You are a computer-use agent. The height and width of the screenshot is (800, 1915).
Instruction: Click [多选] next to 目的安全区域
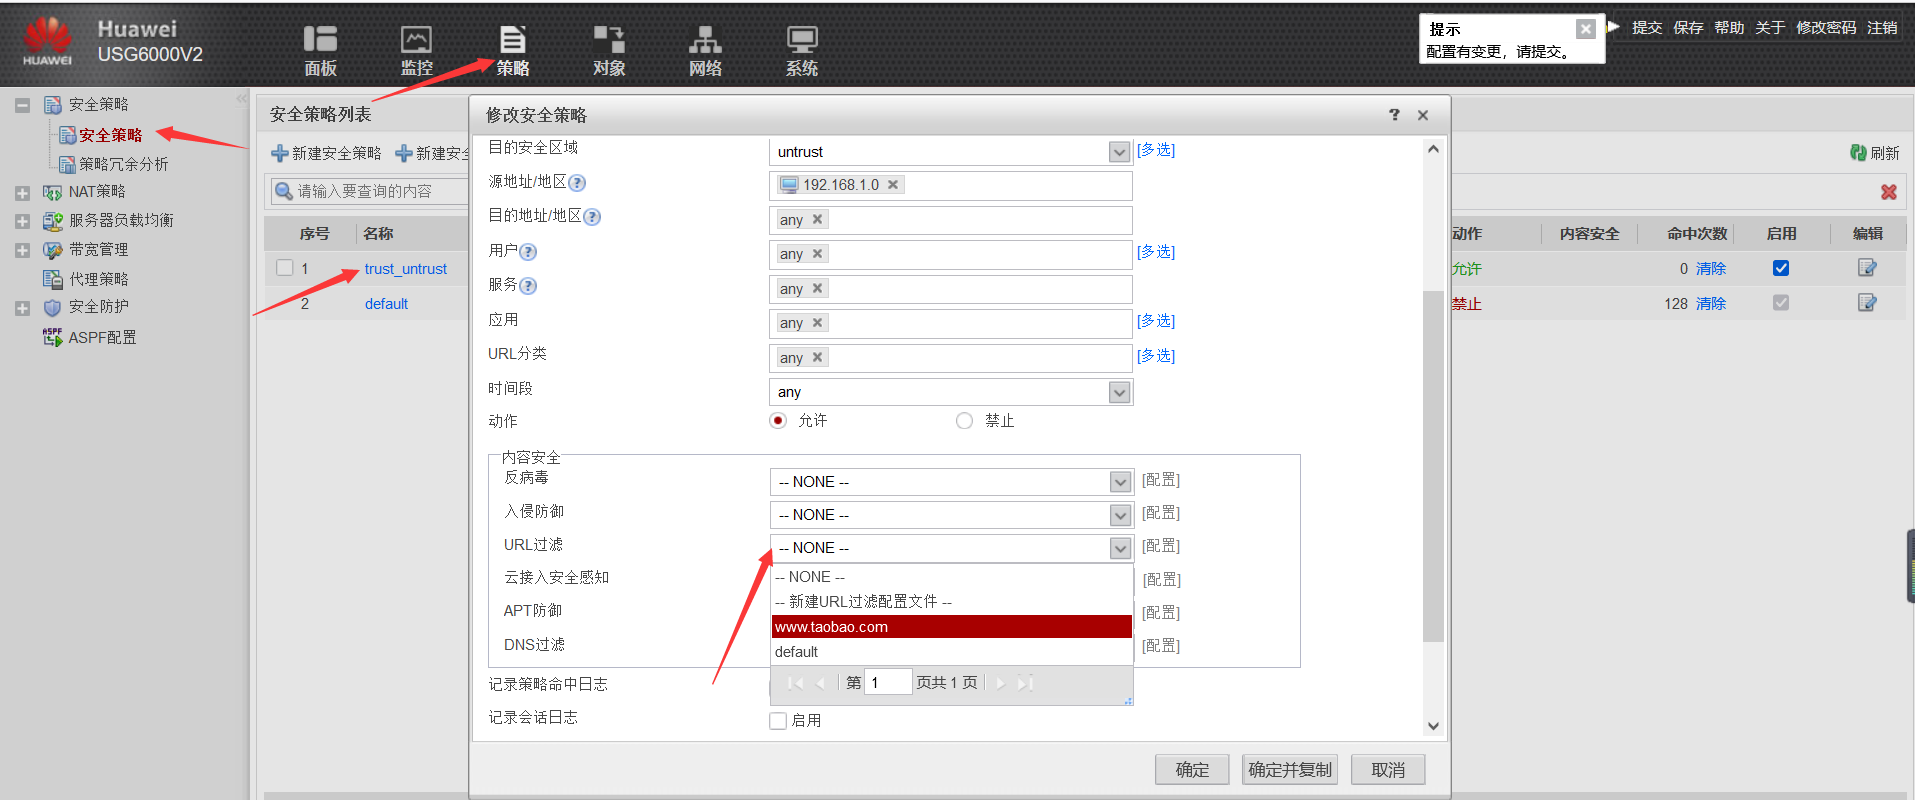click(x=1156, y=150)
